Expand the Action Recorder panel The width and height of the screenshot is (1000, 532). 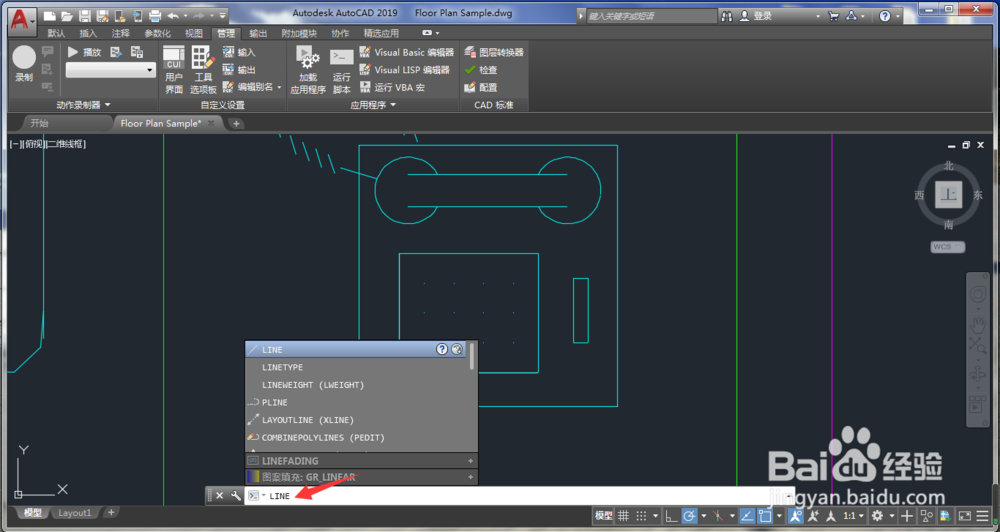(x=84, y=105)
